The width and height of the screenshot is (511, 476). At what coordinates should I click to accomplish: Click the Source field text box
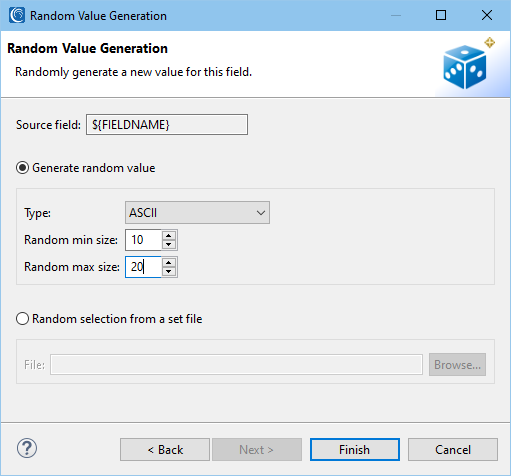[x=167, y=125]
